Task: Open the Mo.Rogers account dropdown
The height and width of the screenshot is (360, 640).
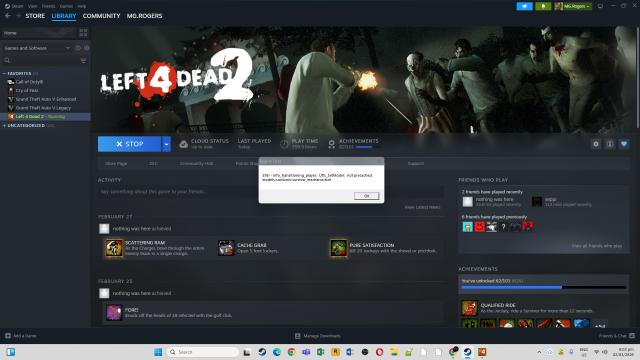Action: (x=573, y=6)
